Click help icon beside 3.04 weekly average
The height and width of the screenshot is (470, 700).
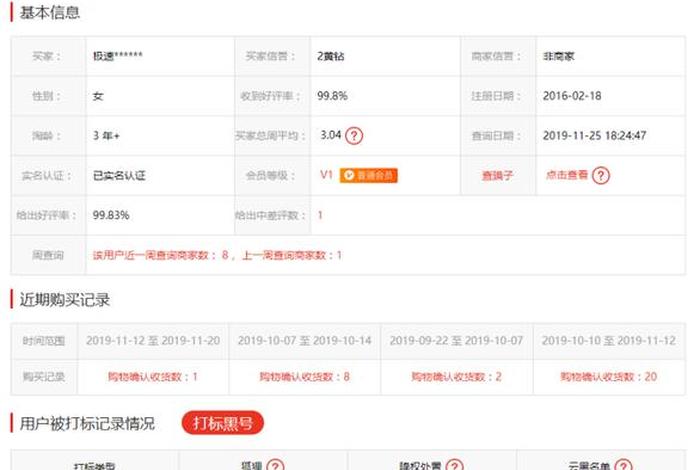tap(354, 136)
